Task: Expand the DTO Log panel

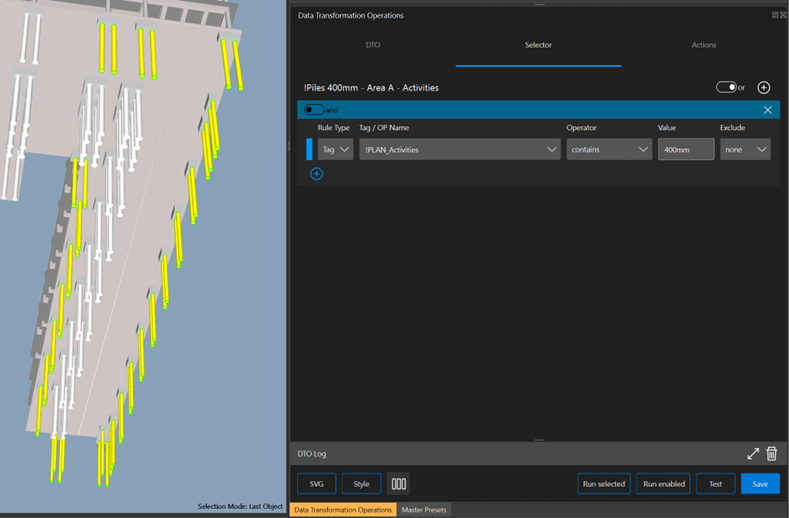Action: click(x=753, y=454)
